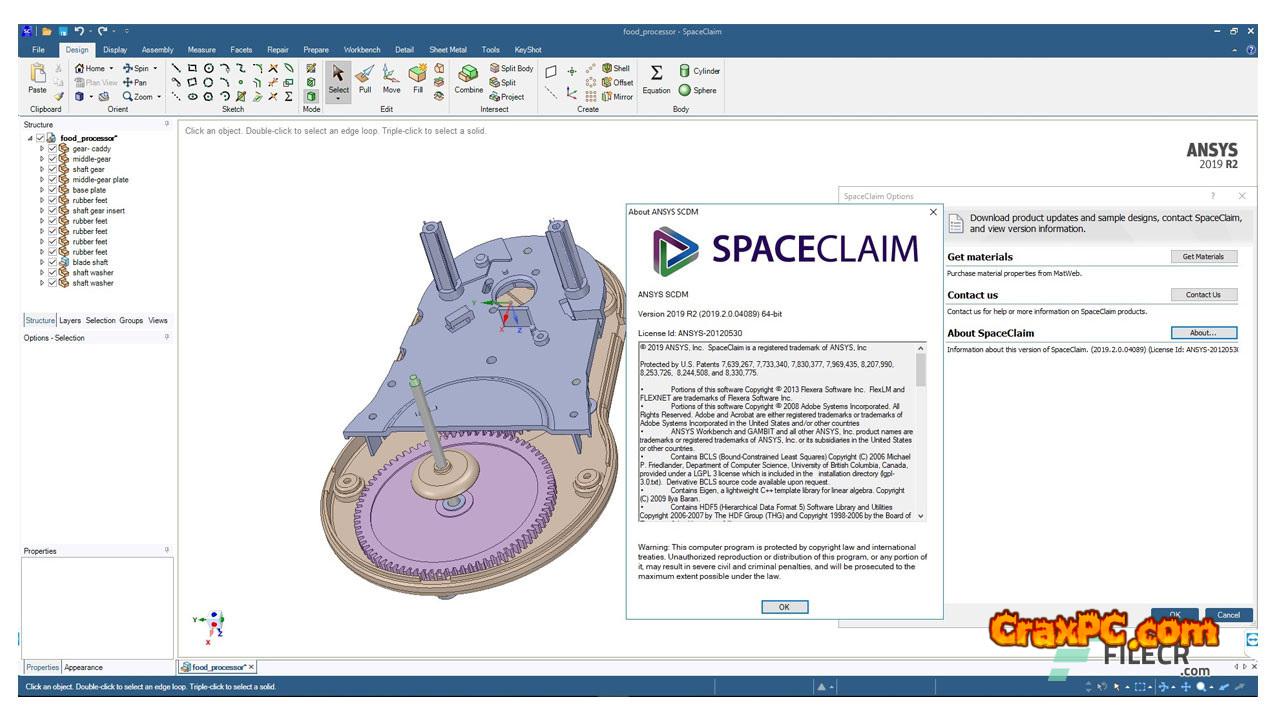The width and height of the screenshot is (1280, 720).
Task: Uncheck visibility of gear- caddy component
Action: [x=53, y=149]
